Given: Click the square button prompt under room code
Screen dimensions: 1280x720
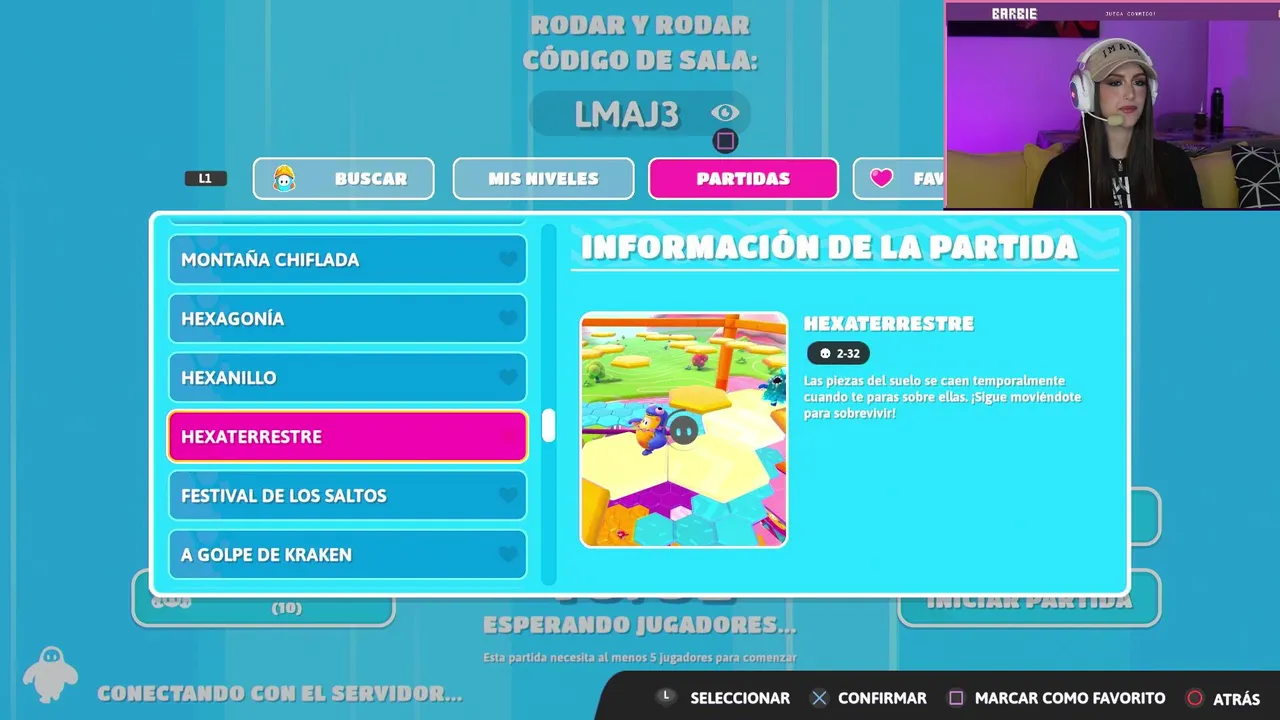Looking at the screenshot, I should pyautogui.click(x=726, y=141).
